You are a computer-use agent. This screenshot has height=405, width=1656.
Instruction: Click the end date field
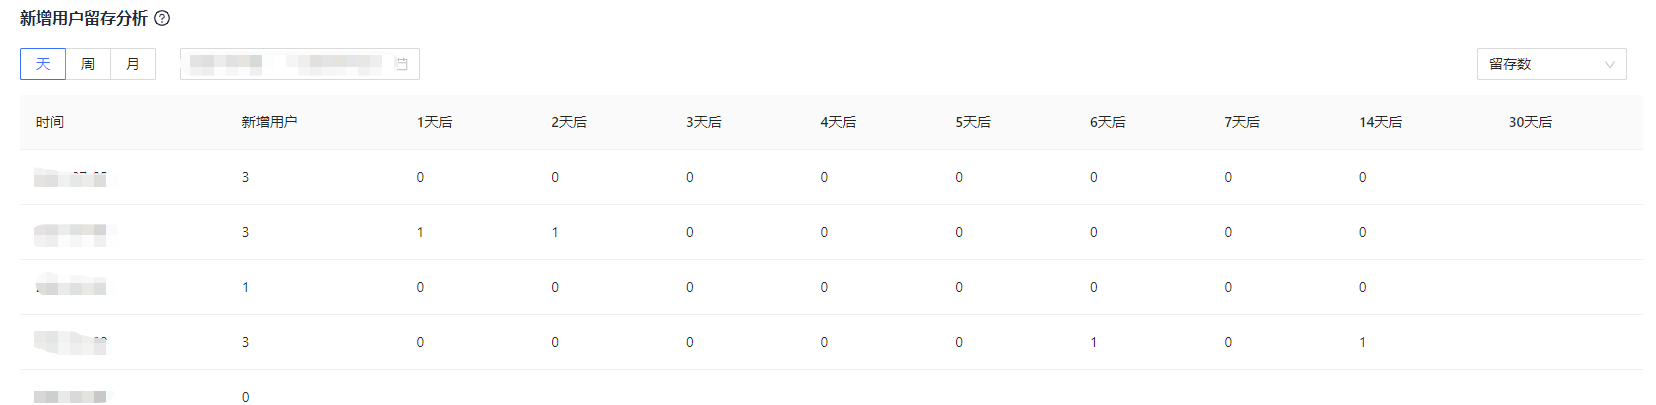pyautogui.click(x=334, y=64)
